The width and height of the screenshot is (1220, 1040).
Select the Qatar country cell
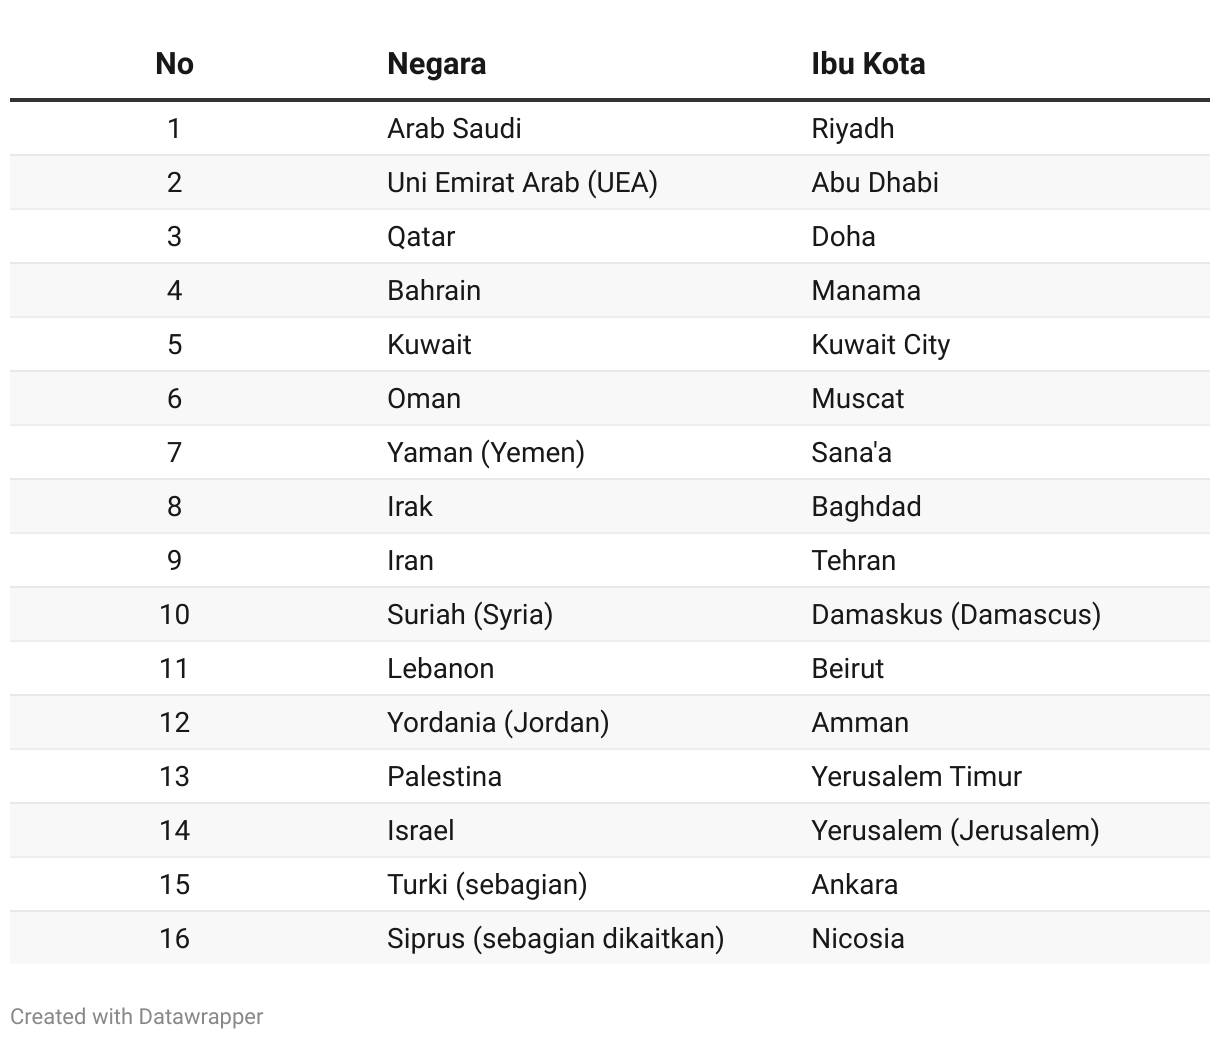421,237
